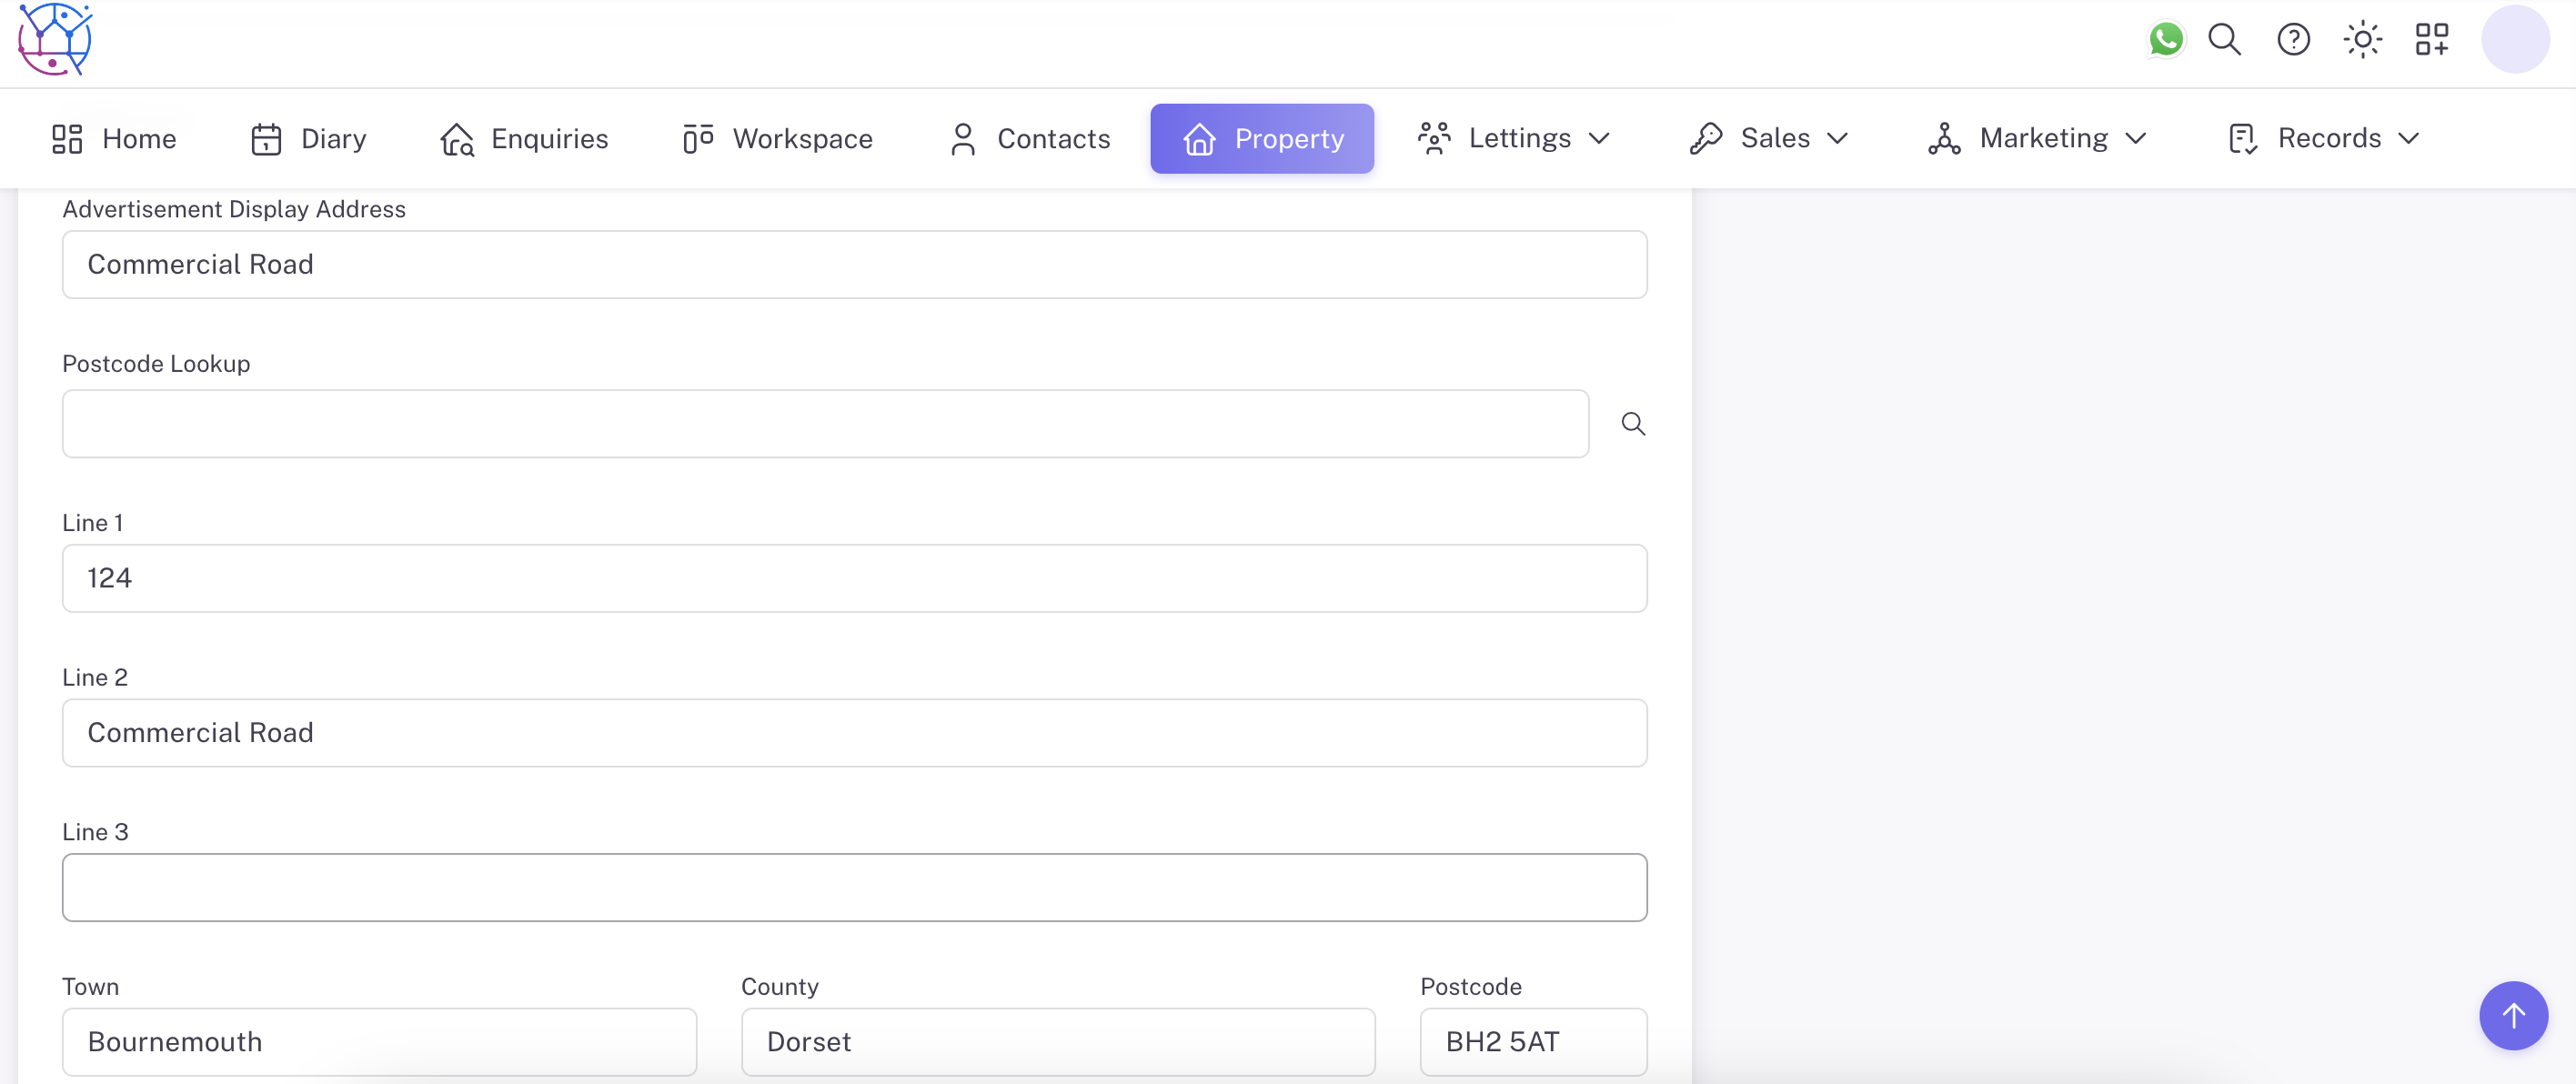Image resolution: width=2576 pixels, height=1084 pixels.
Task: Run postcode lookup search icon
Action: 1633,424
